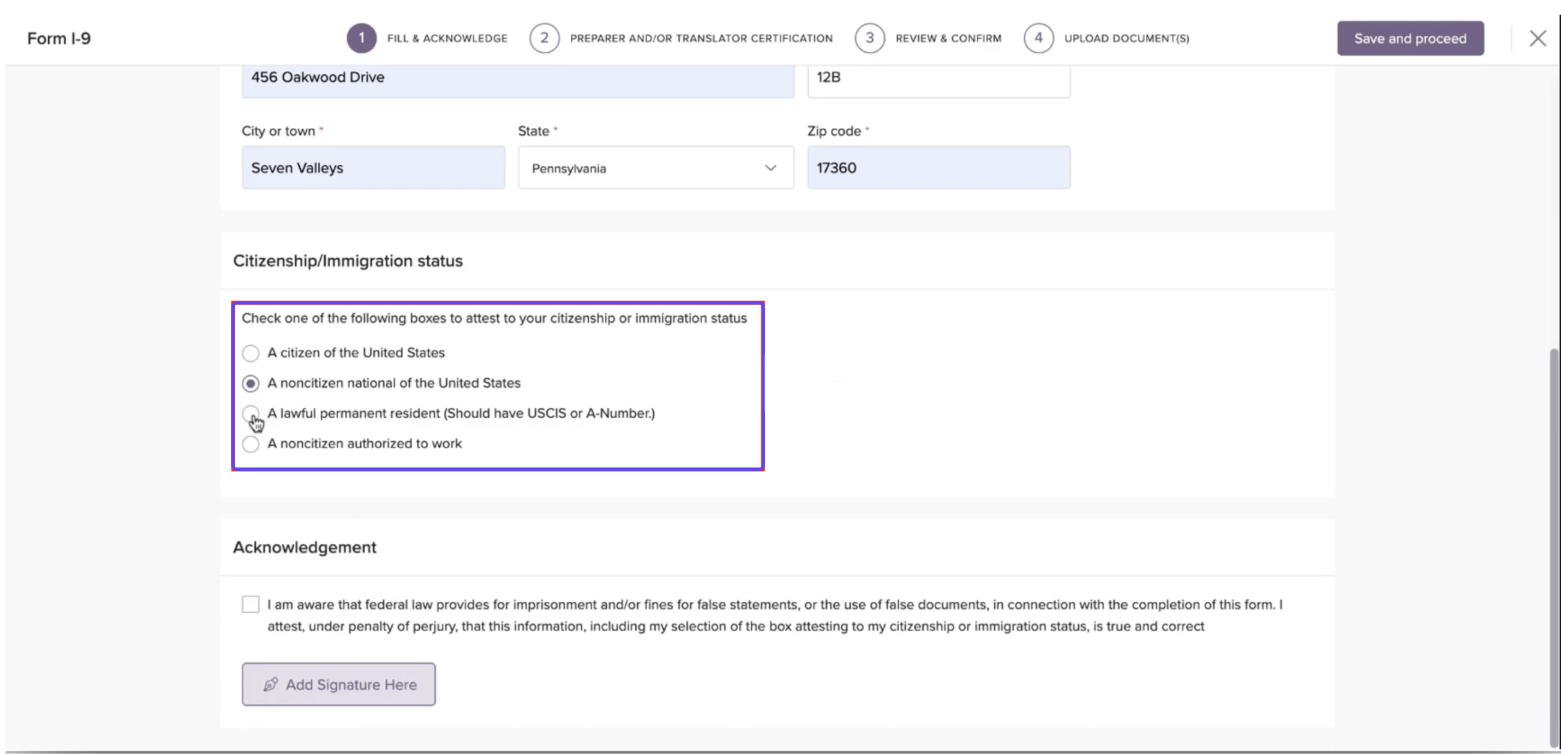Screen dimensions: 1561x754
Task: Click Add Signature Here button
Action: click(338, 685)
